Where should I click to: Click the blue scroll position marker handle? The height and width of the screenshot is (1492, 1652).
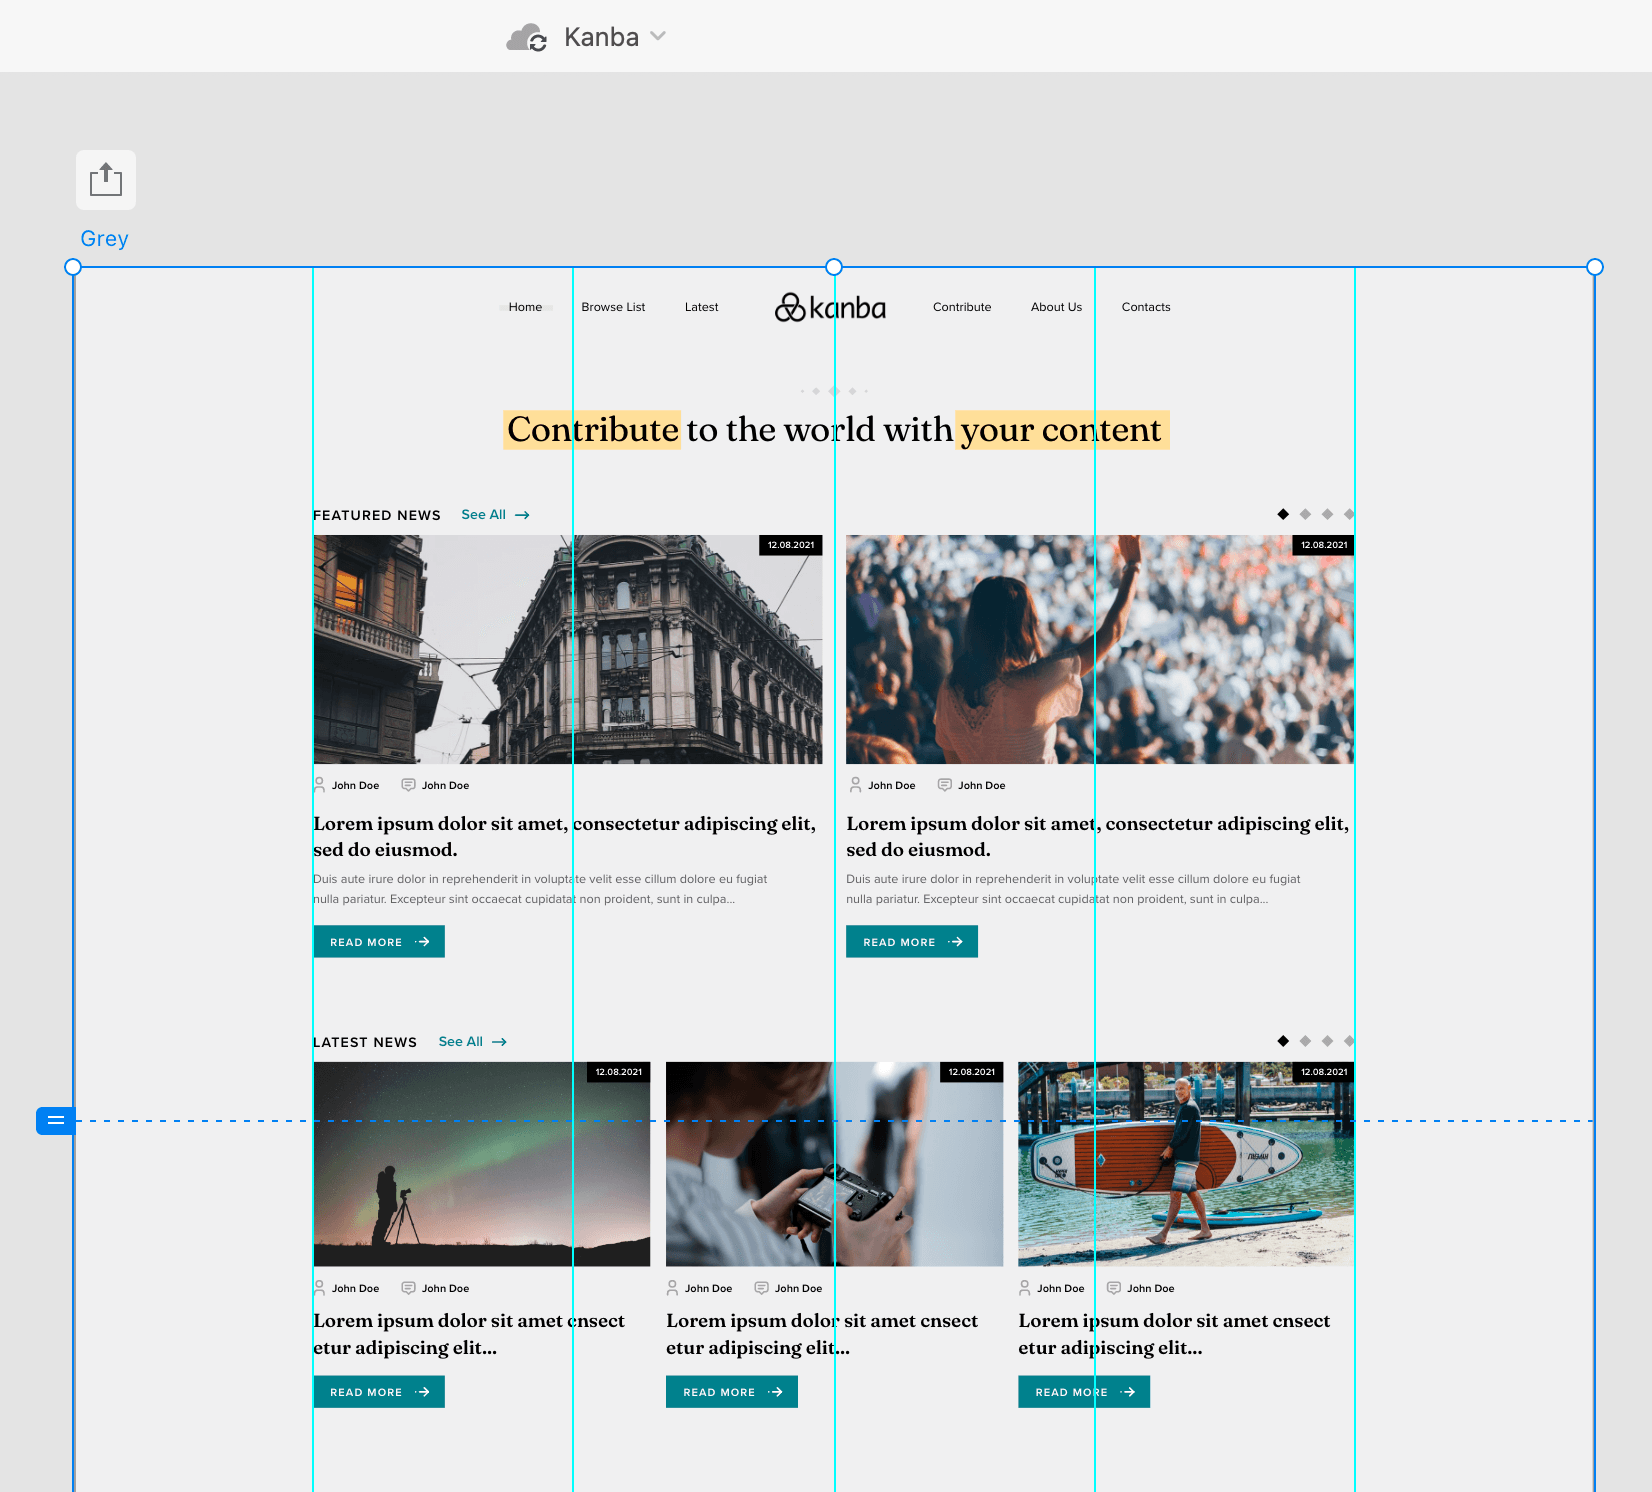(x=55, y=1121)
